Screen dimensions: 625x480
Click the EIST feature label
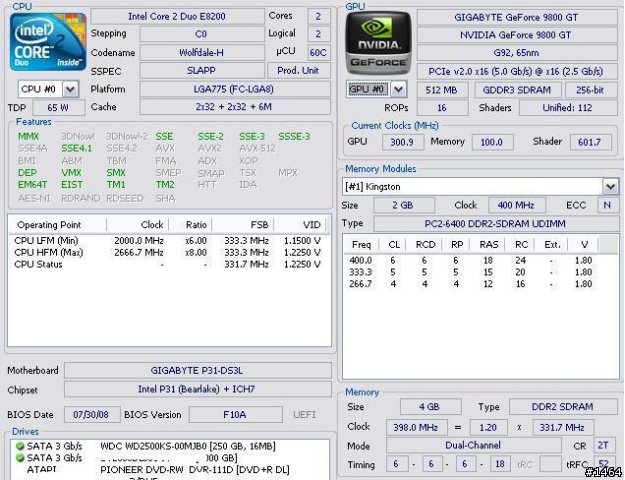point(72,185)
